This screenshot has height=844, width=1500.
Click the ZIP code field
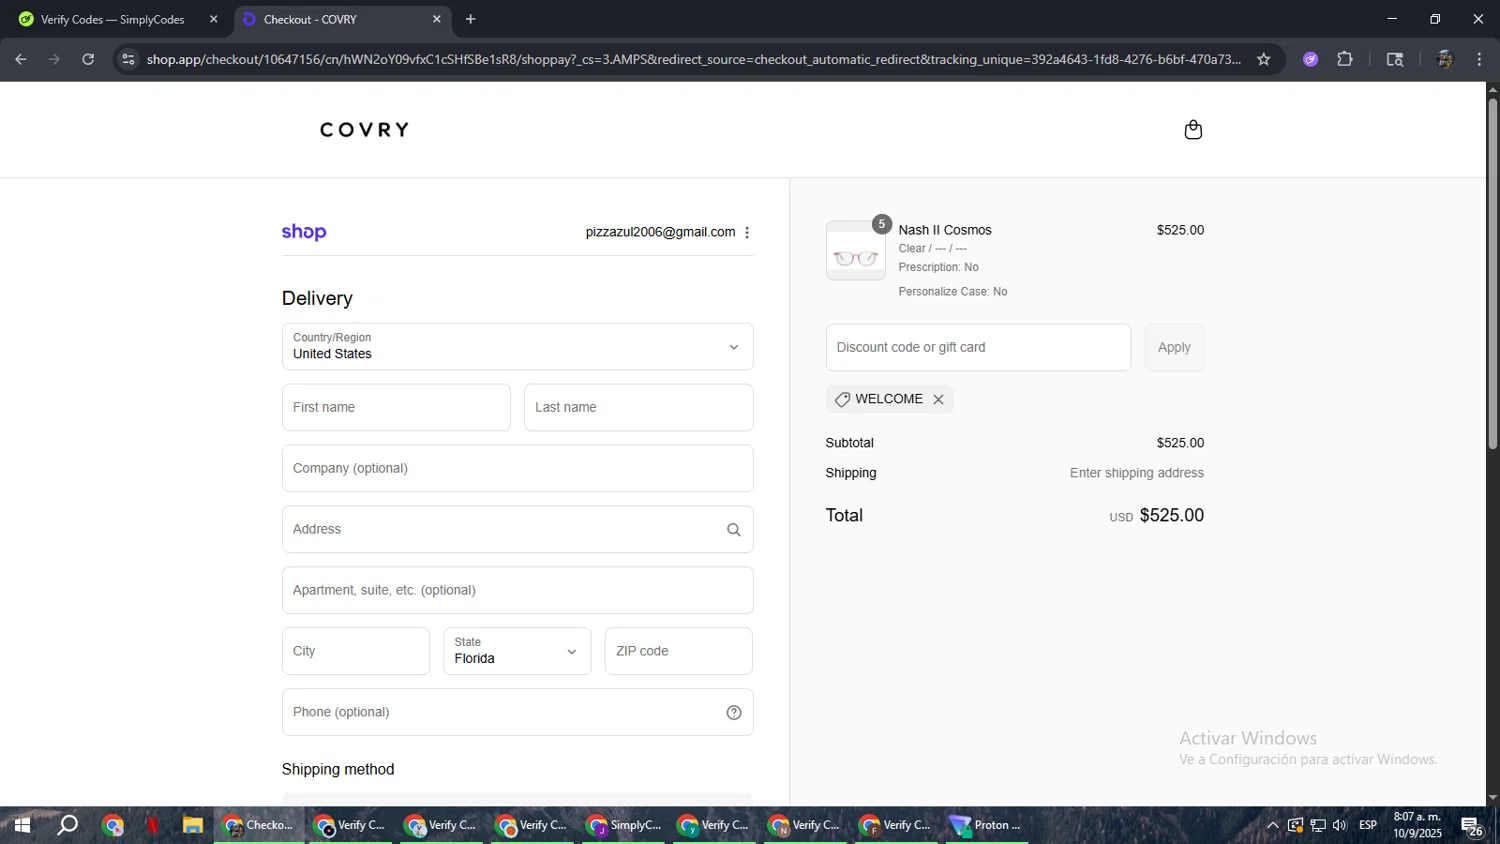[678, 651]
